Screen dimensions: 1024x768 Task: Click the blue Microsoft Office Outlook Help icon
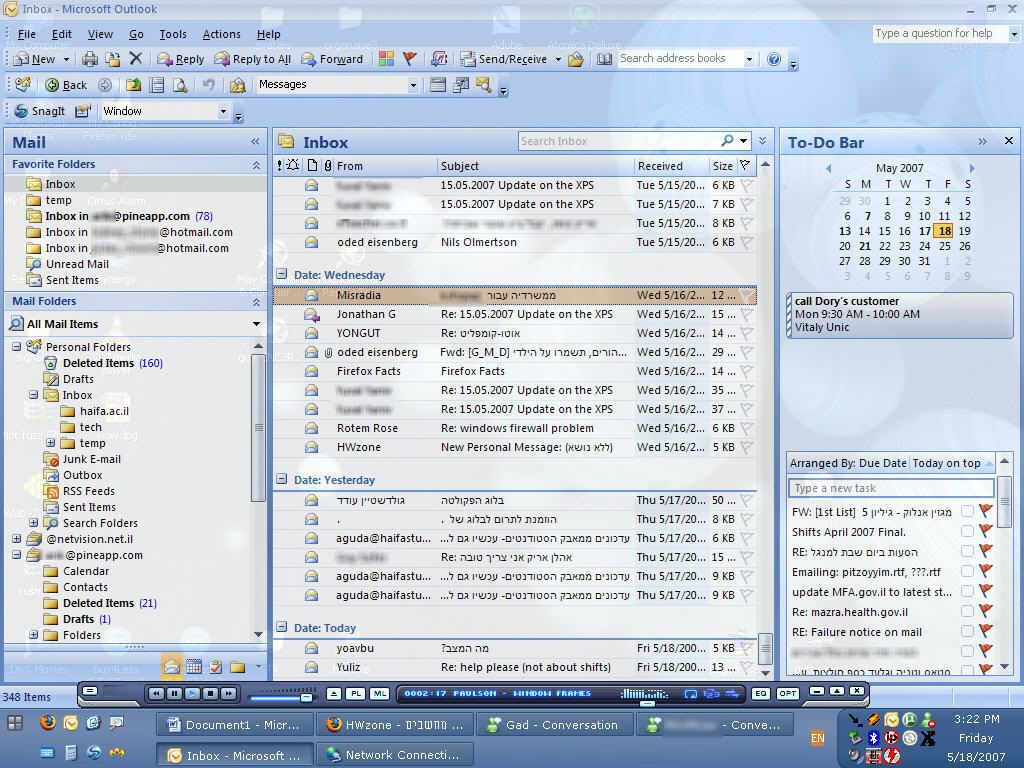(774, 59)
